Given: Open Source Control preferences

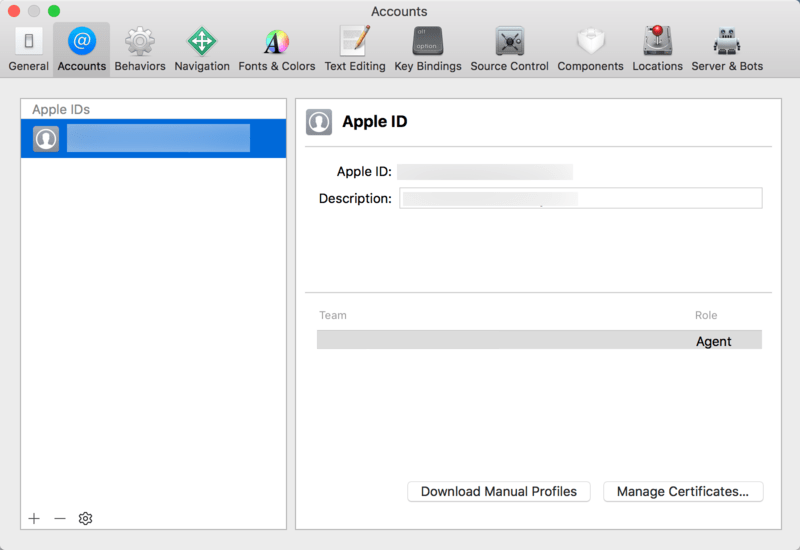Looking at the screenshot, I should (x=509, y=49).
